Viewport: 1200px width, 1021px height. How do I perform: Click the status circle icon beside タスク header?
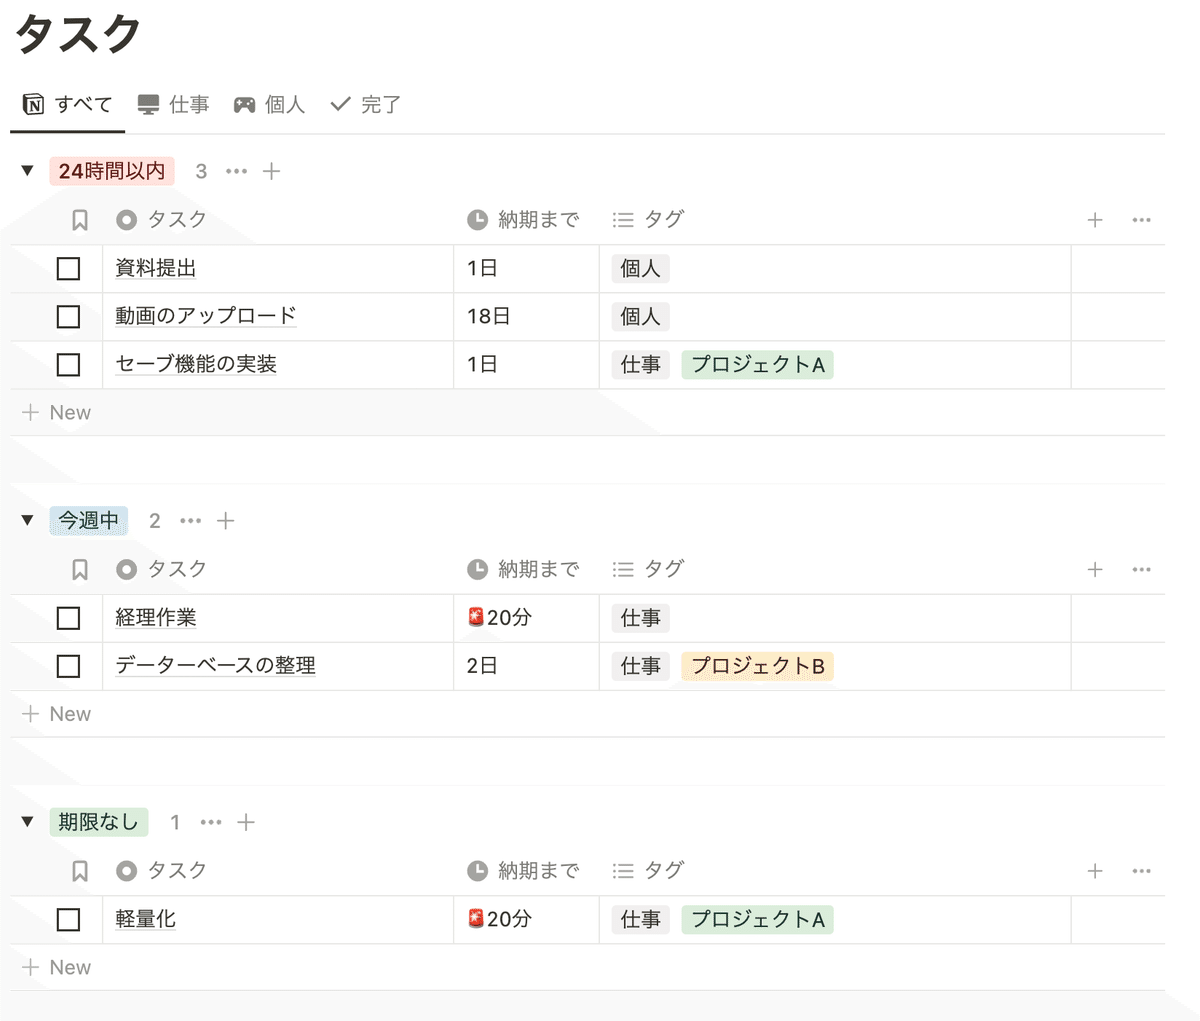pos(125,219)
